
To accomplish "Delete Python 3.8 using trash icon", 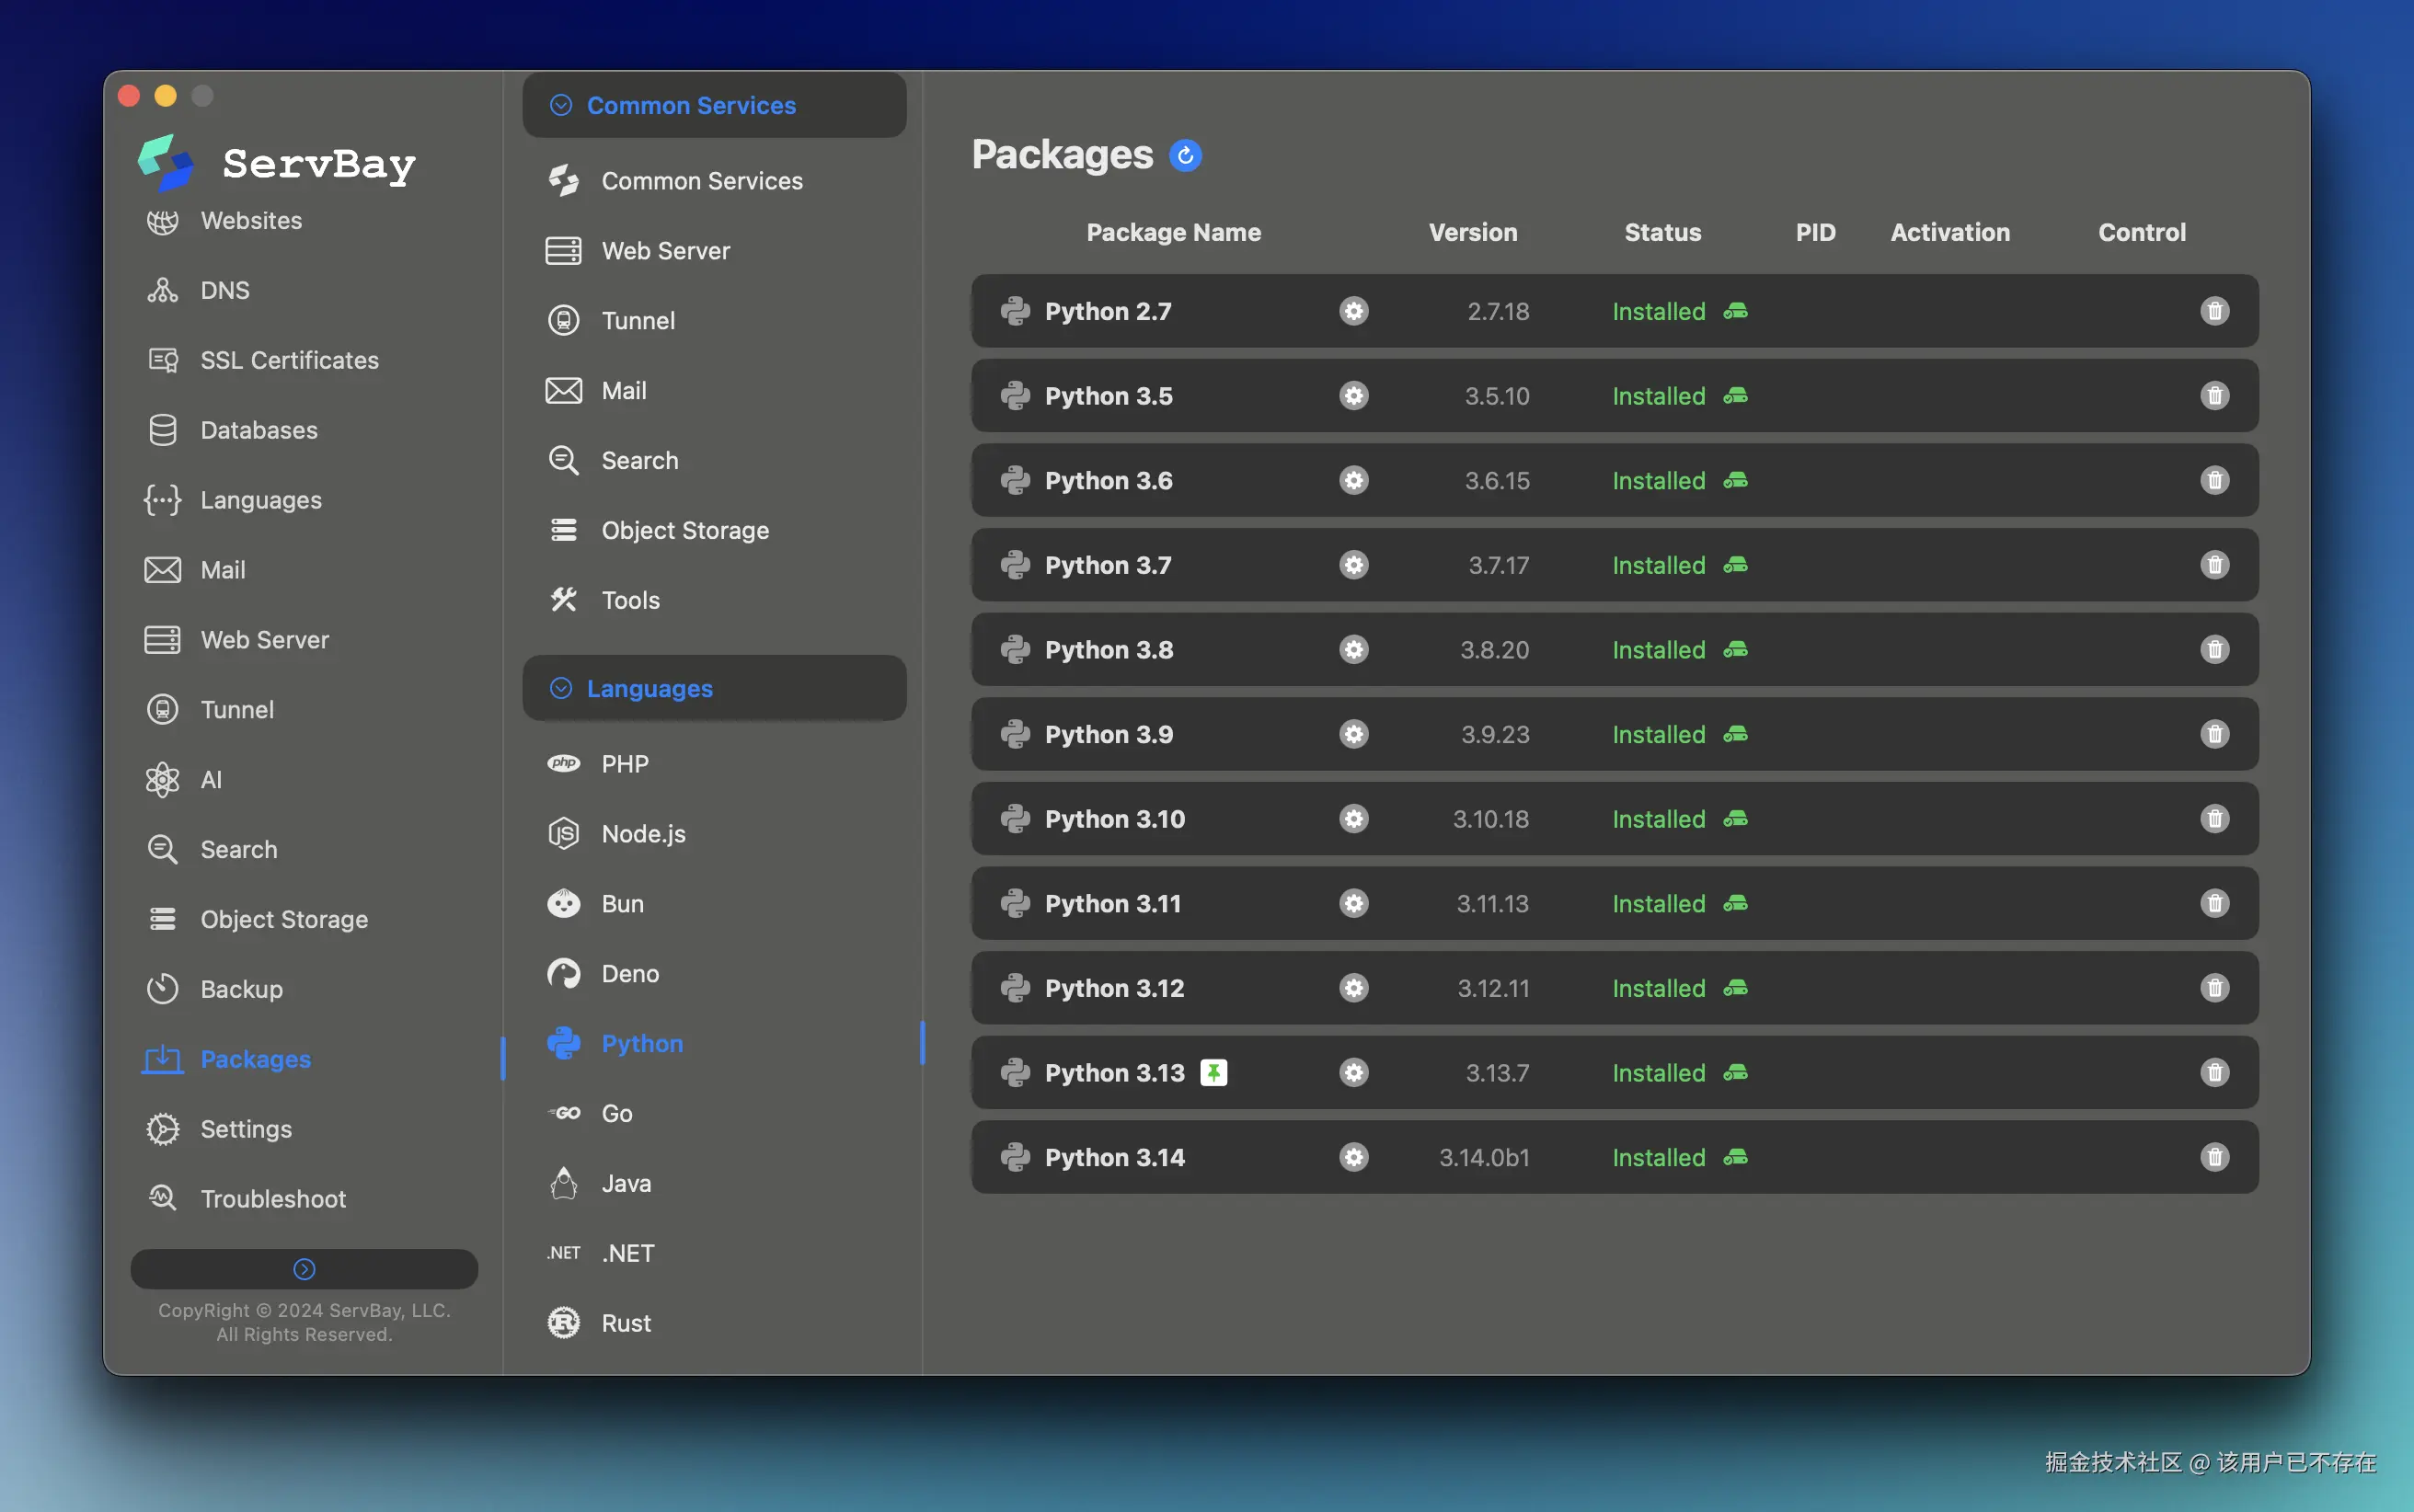I will point(2214,650).
